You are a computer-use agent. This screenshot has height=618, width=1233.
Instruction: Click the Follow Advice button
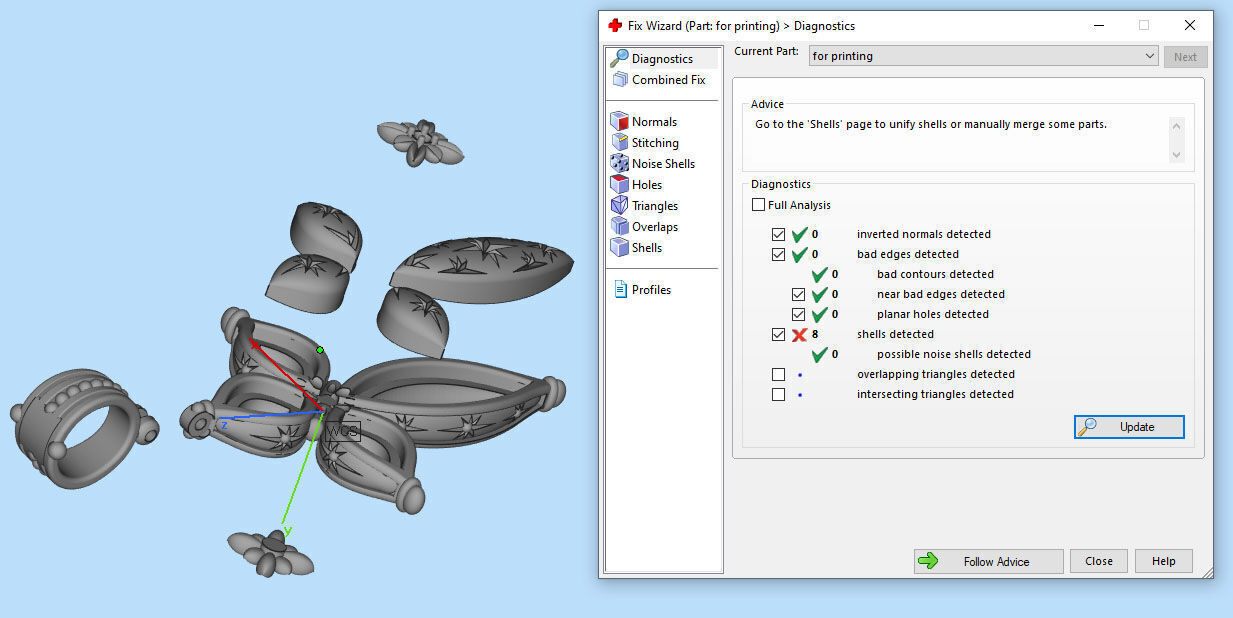pyautogui.click(x=988, y=561)
